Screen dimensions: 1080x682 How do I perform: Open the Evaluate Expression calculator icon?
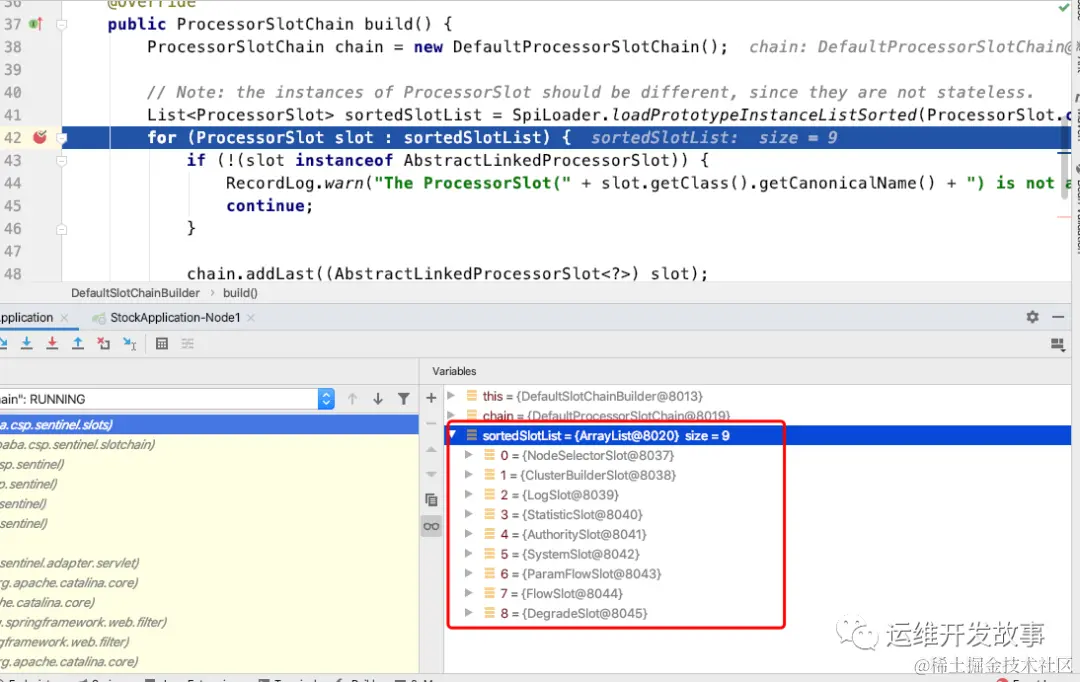click(162, 343)
